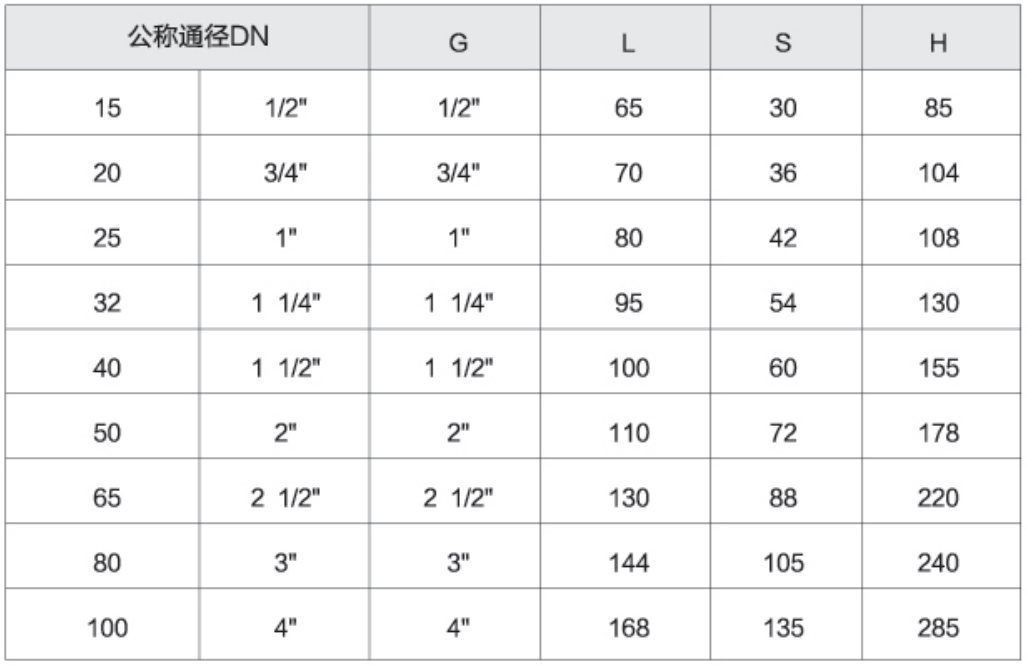Click S value 54 in DN 32 row
1027x665 pixels.
pyautogui.click(x=787, y=297)
